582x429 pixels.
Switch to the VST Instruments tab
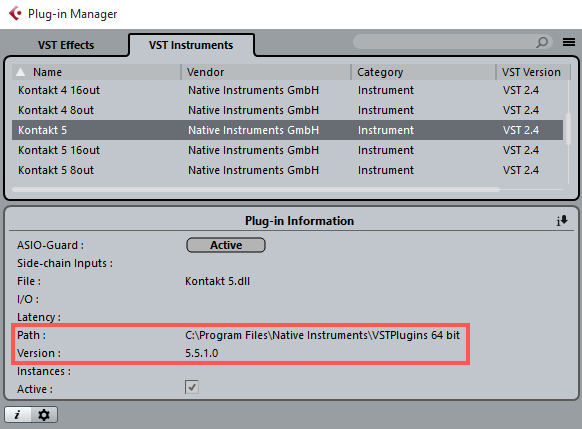191,45
